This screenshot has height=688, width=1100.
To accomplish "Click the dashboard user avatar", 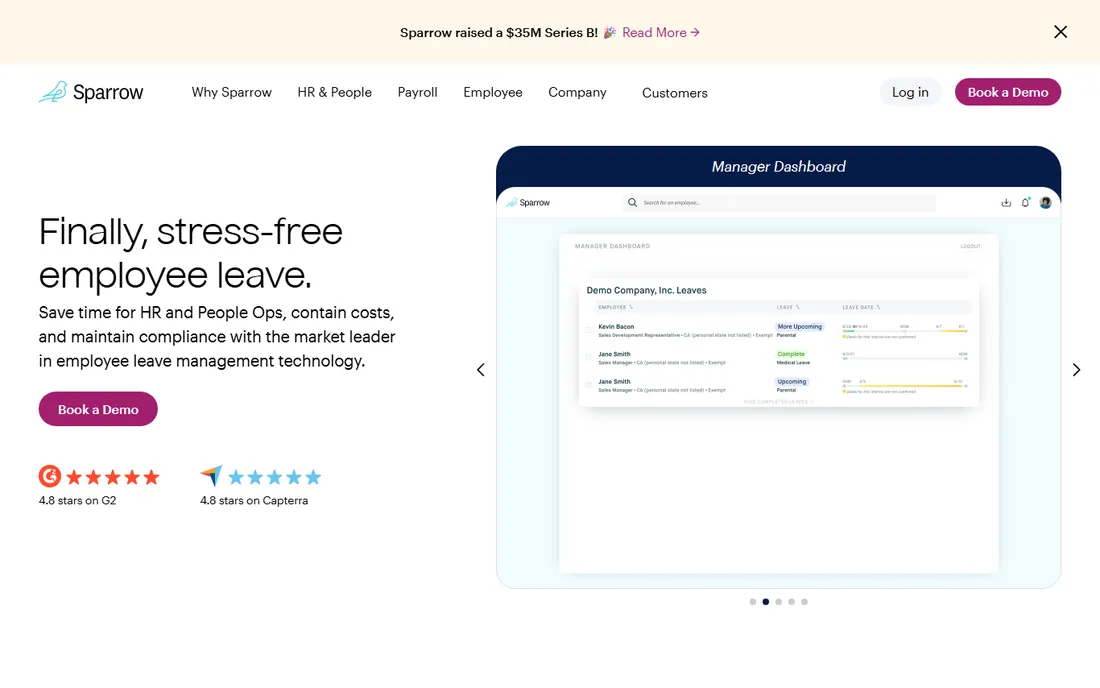I will point(1045,203).
